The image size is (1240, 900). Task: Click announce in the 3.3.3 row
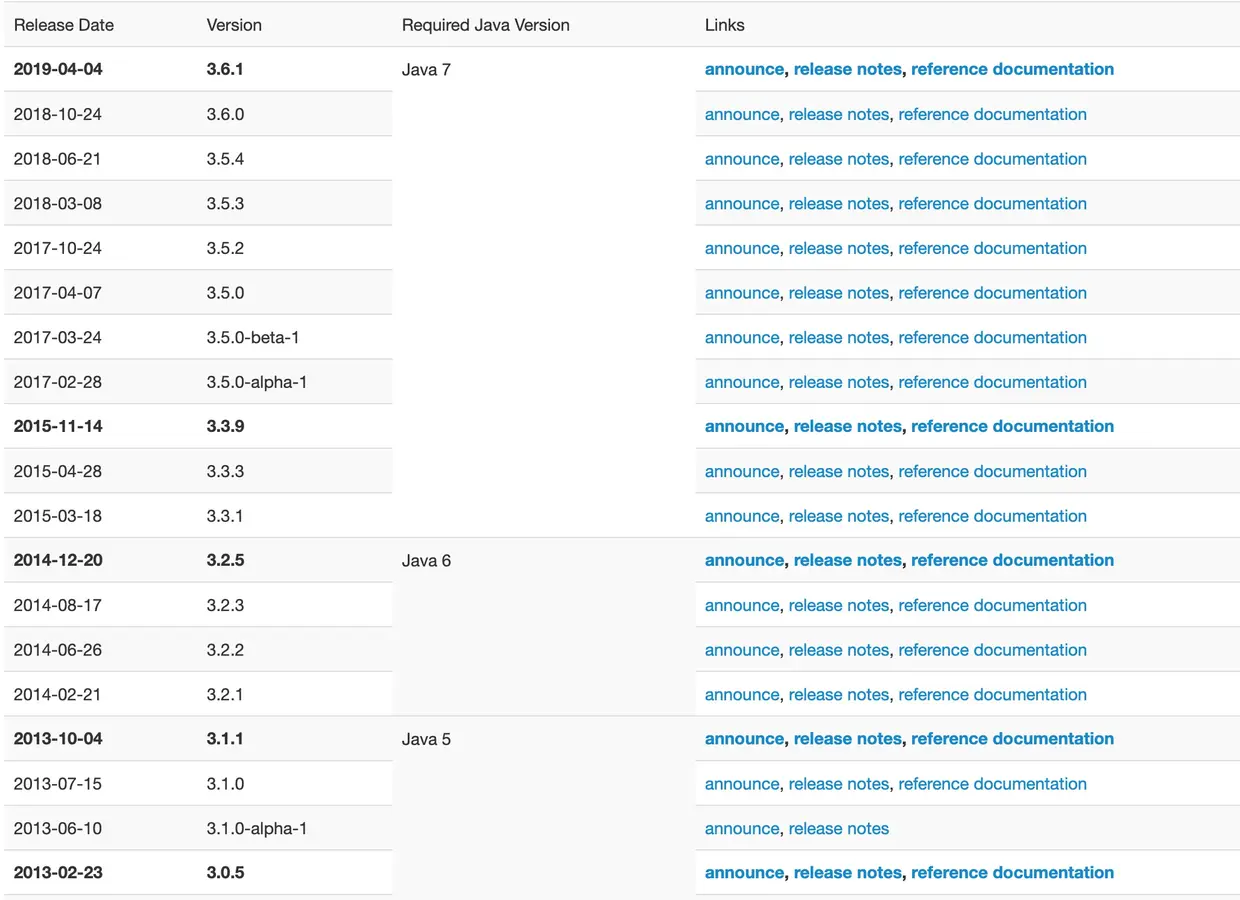pos(742,471)
